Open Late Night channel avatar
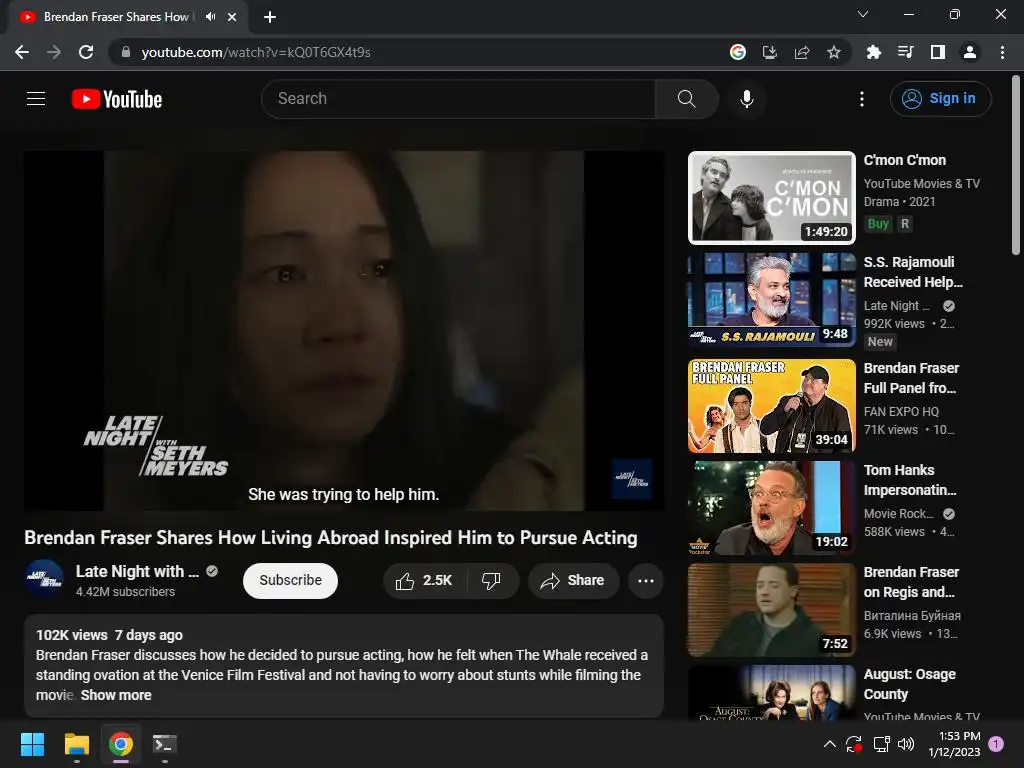Viewport: 1024px width, 768px height. pyautogui.click(x=44, y=579)
